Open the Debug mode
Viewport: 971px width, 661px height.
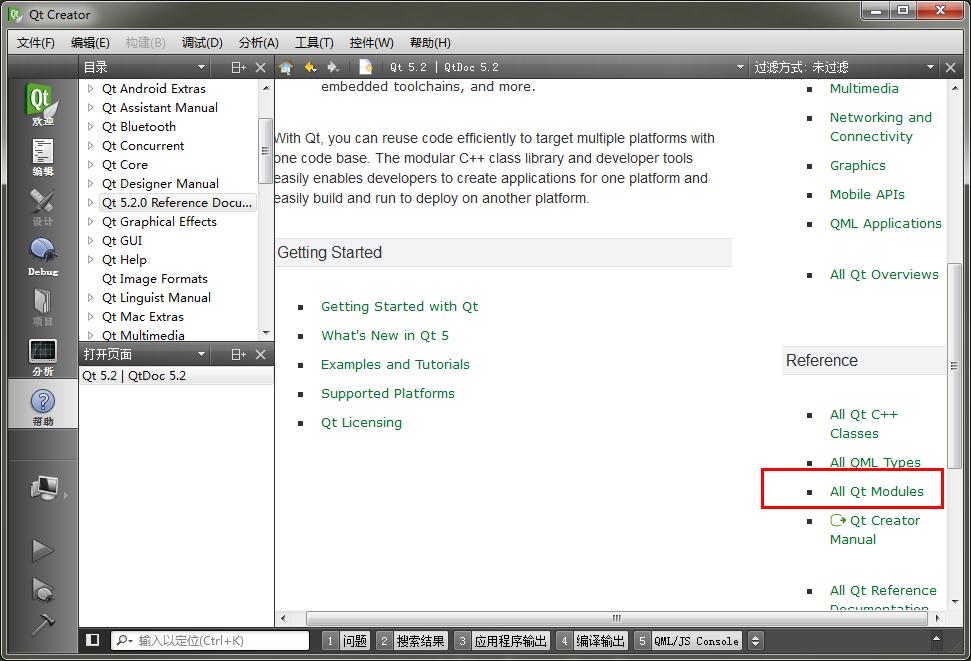tap(42, 257)
